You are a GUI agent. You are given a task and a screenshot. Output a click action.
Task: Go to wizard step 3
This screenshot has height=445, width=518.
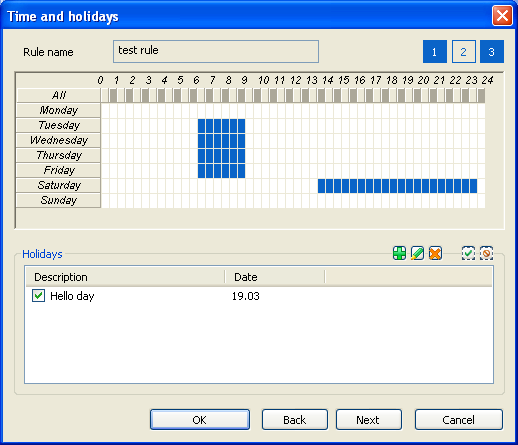pos(492,52)
